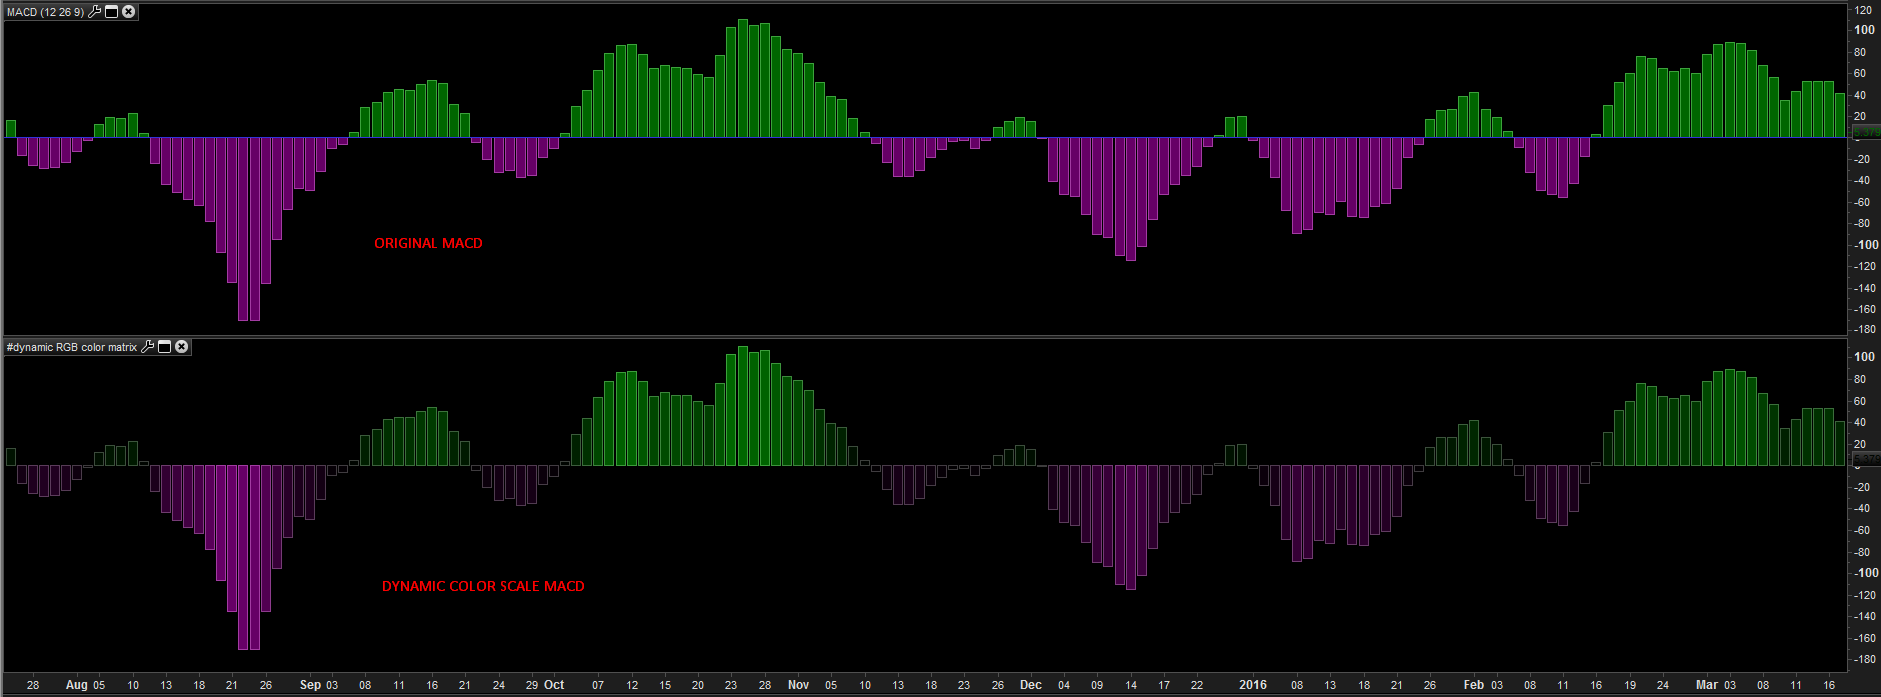Click the ORIGINAL MACD red text annotation
The width and height of the screenshot is (1881, 697).
pos(428,243)
